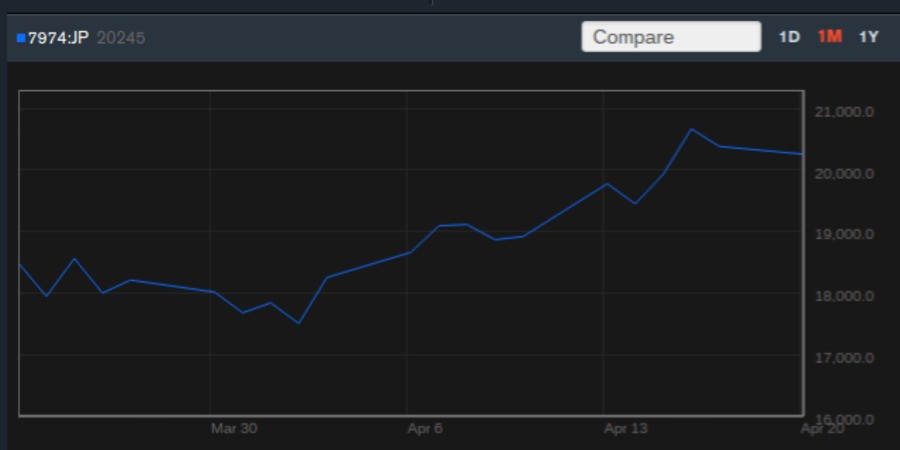This screenshot has width=900, height=450.
Task: Focus the Compare input field
Action: 671,37
